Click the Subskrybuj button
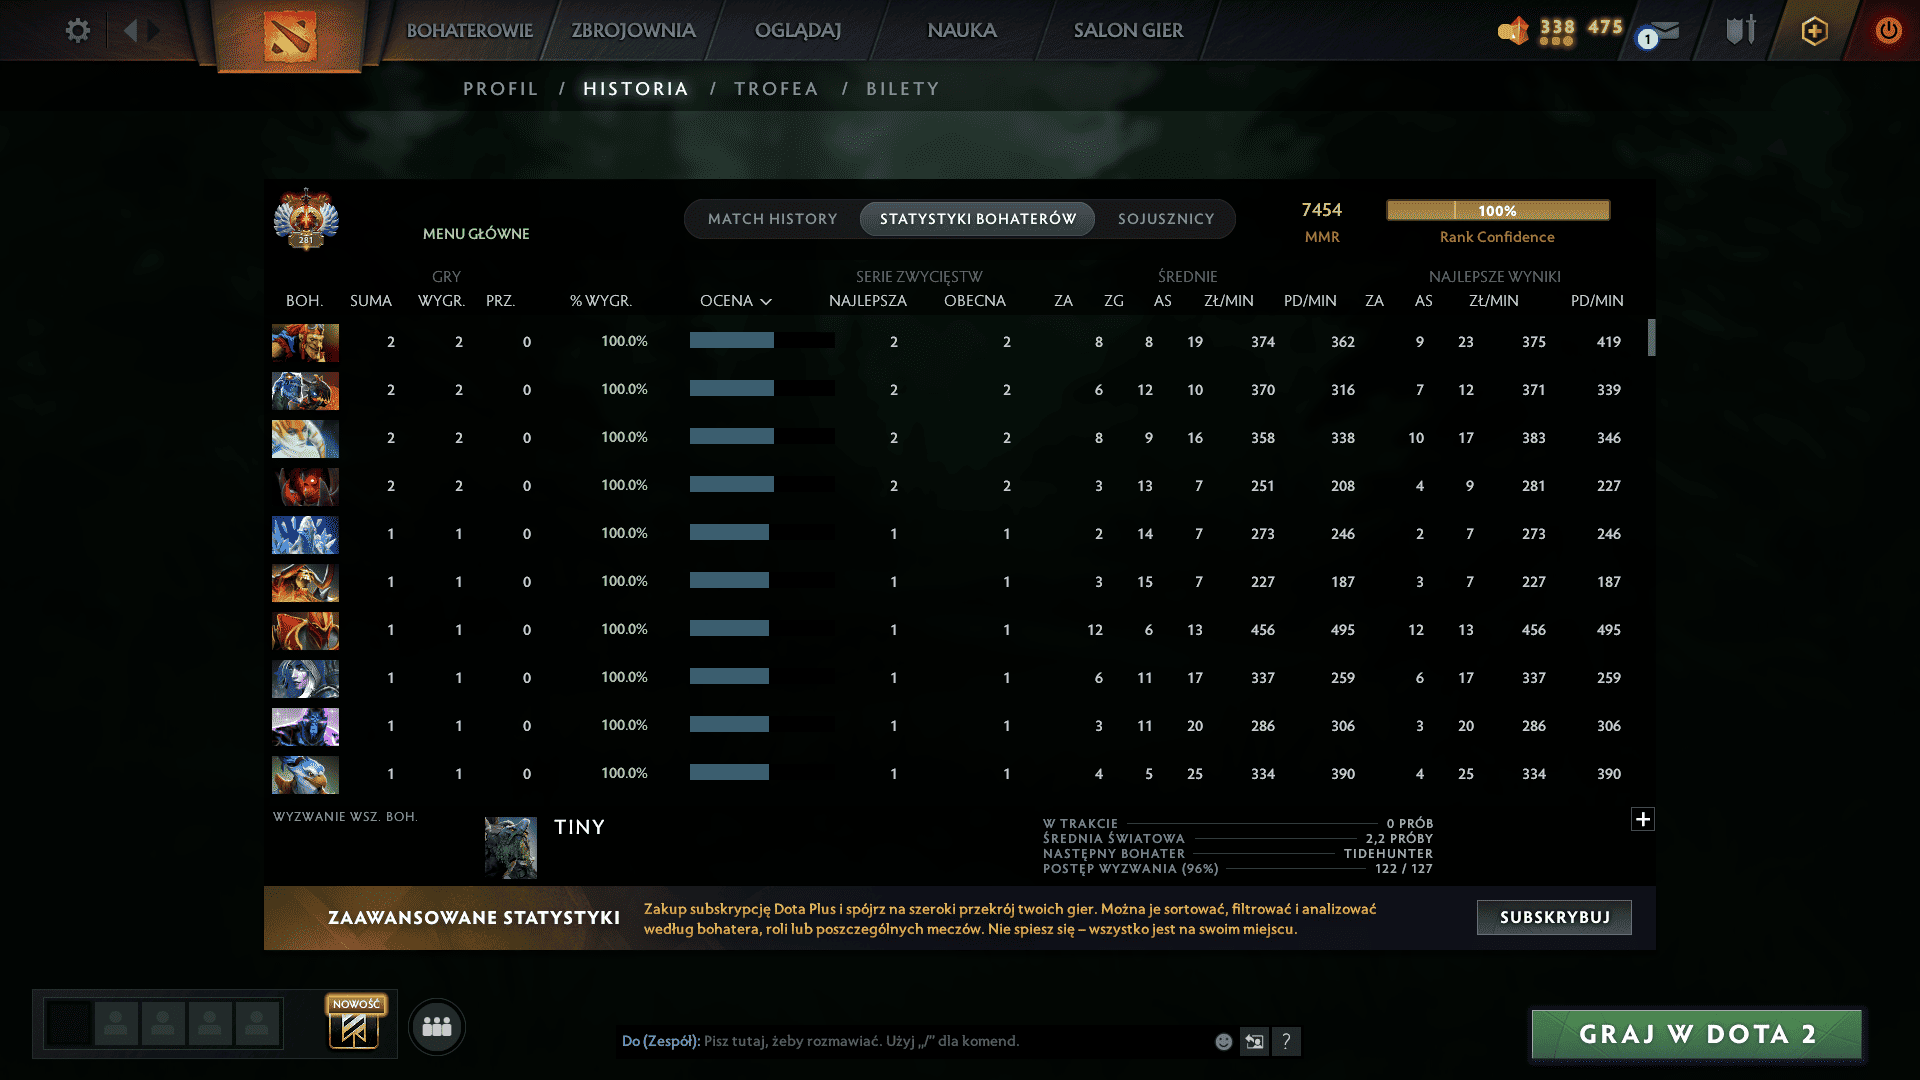 click(1554, 917)
